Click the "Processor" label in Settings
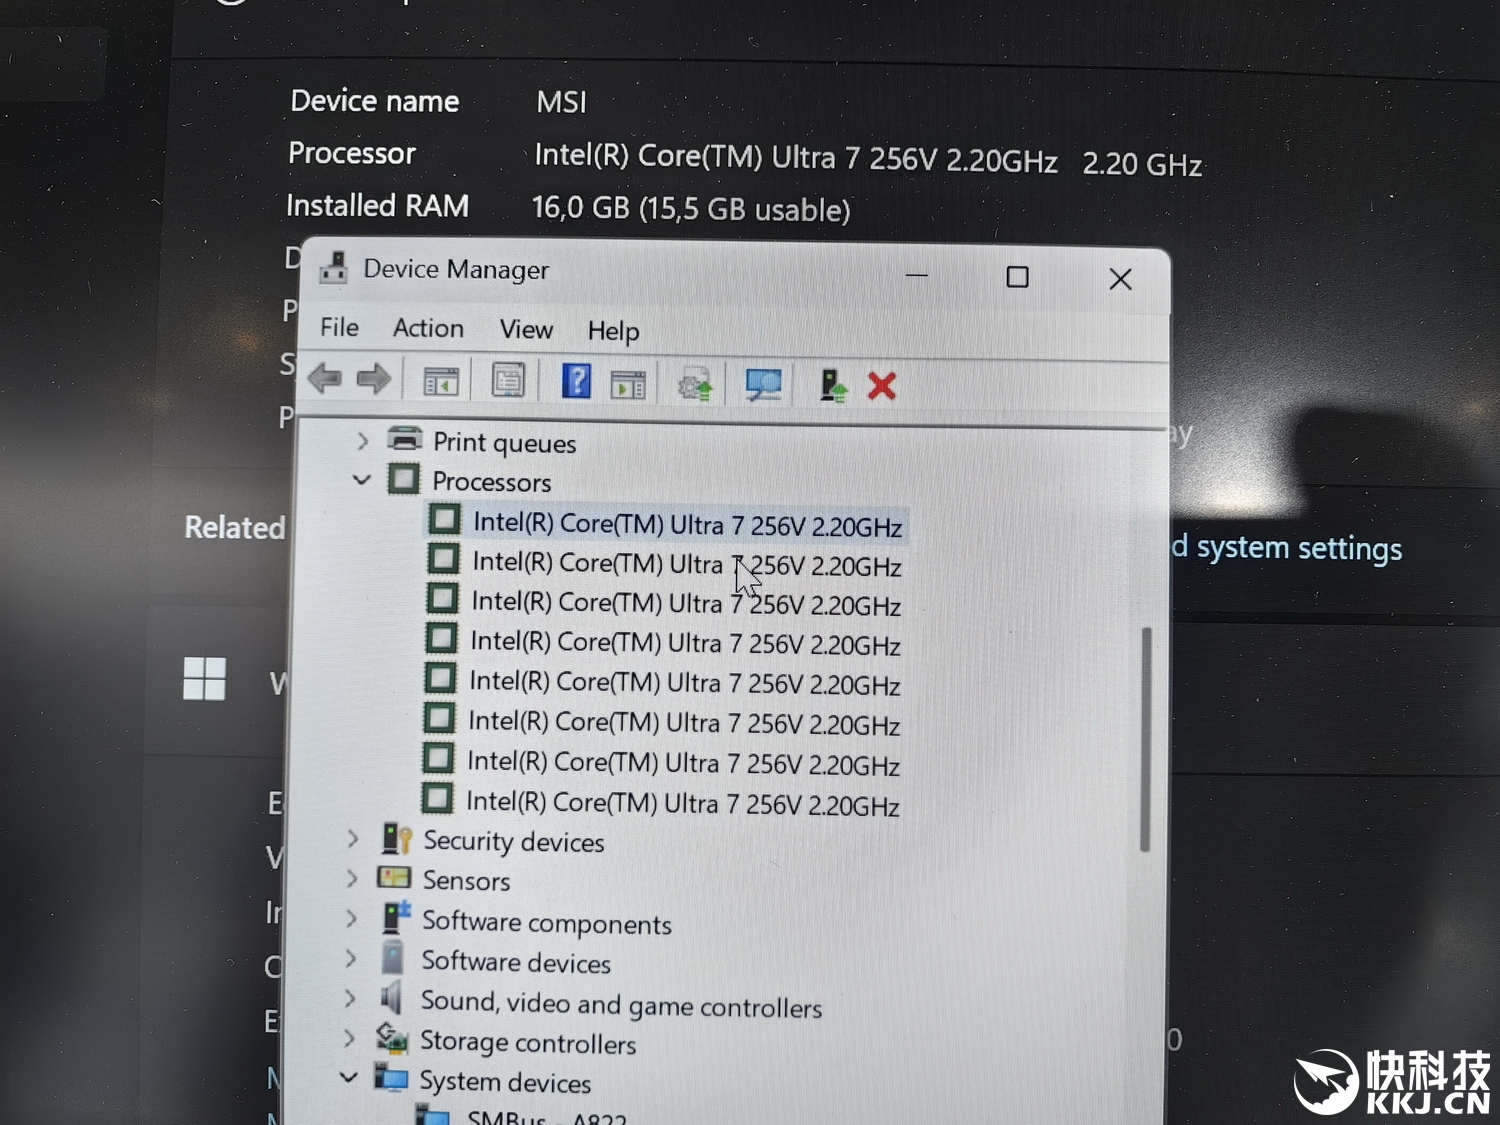 352,153
